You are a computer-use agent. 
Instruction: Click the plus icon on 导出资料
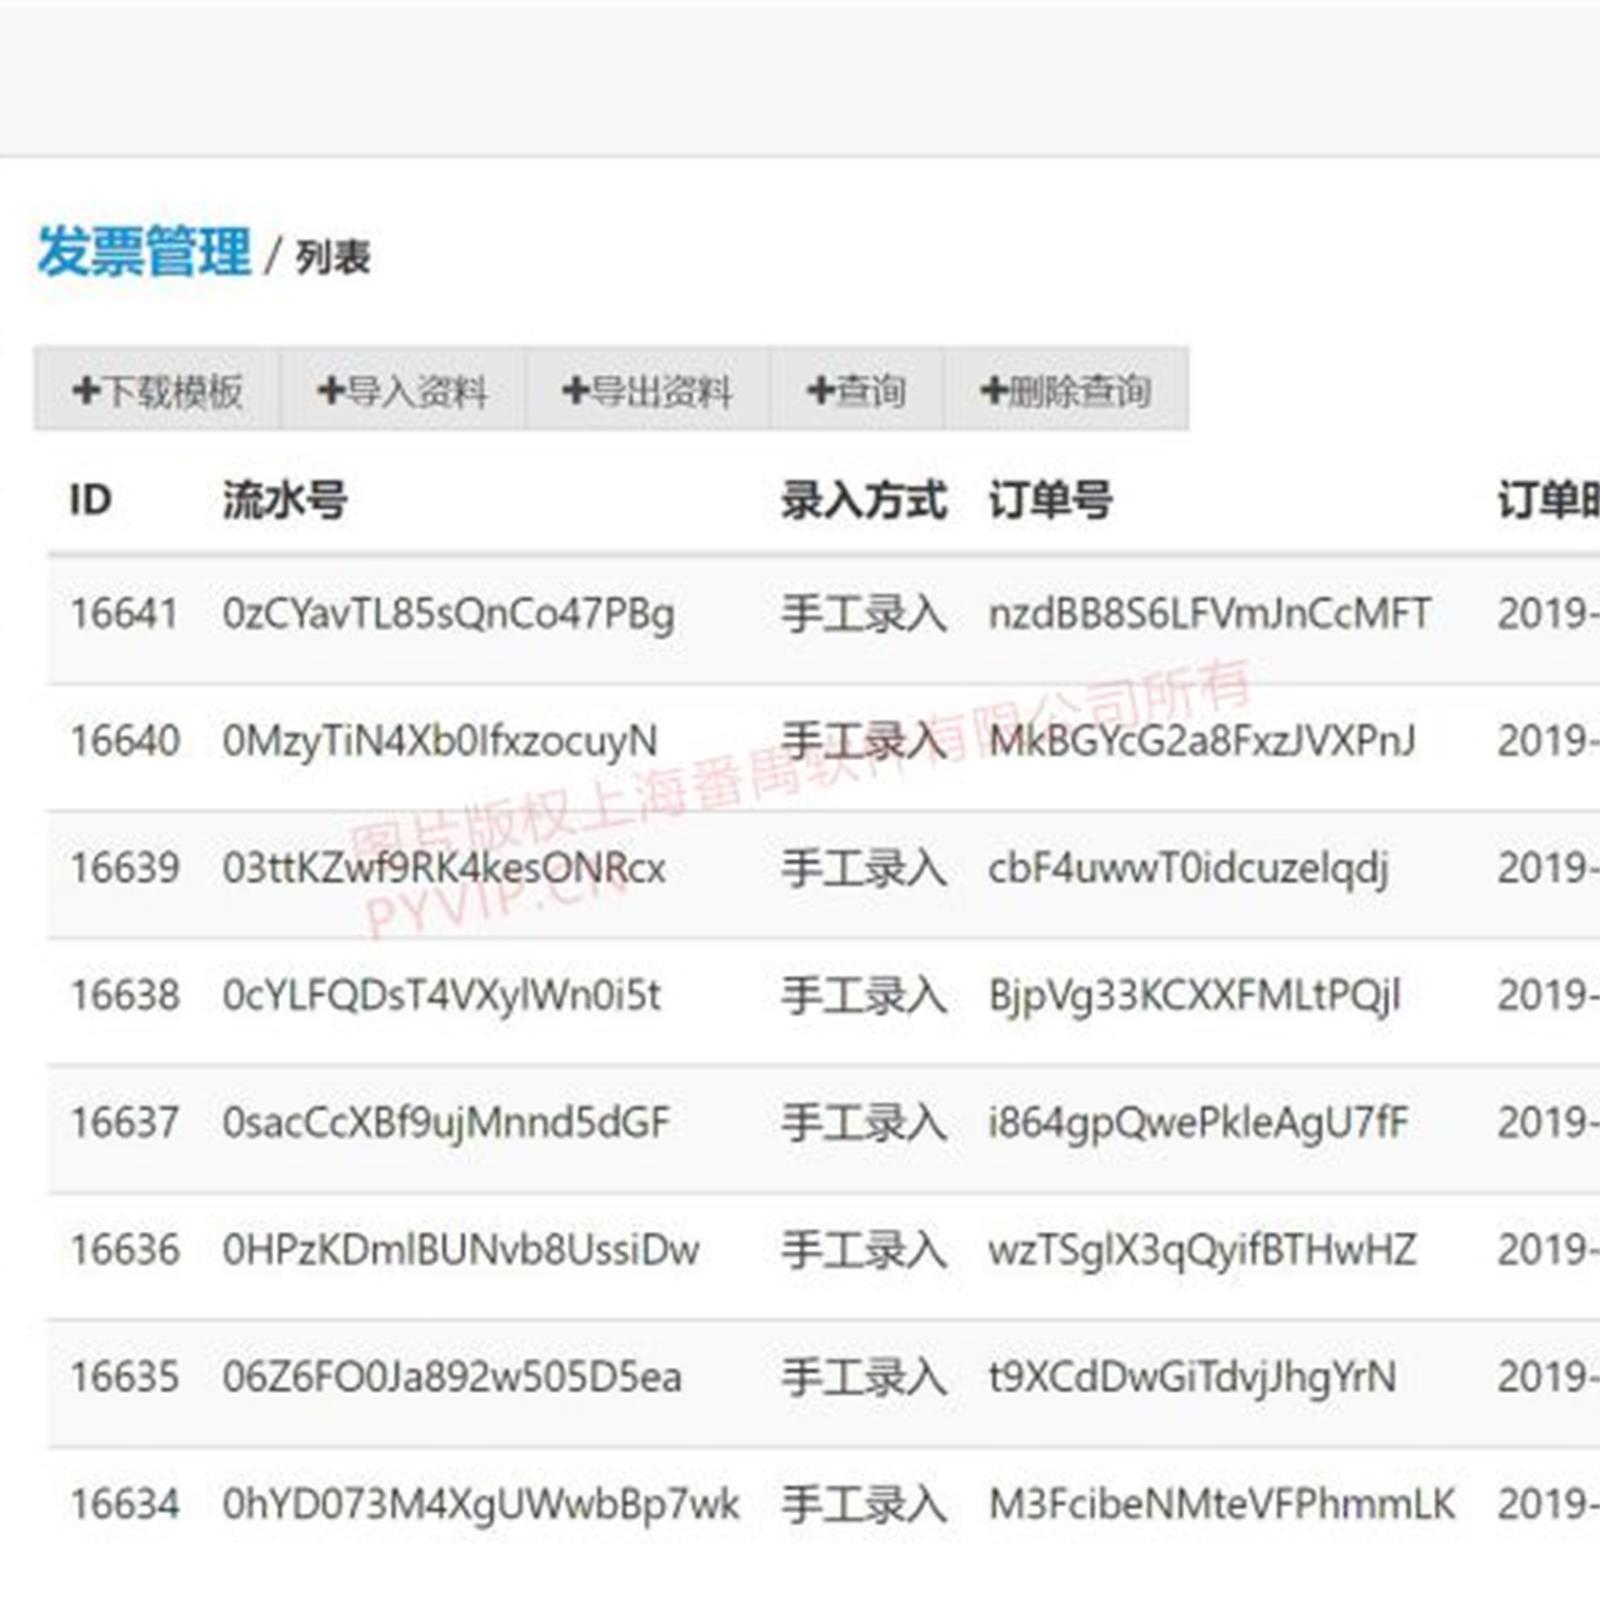click(x=576, y=390)
